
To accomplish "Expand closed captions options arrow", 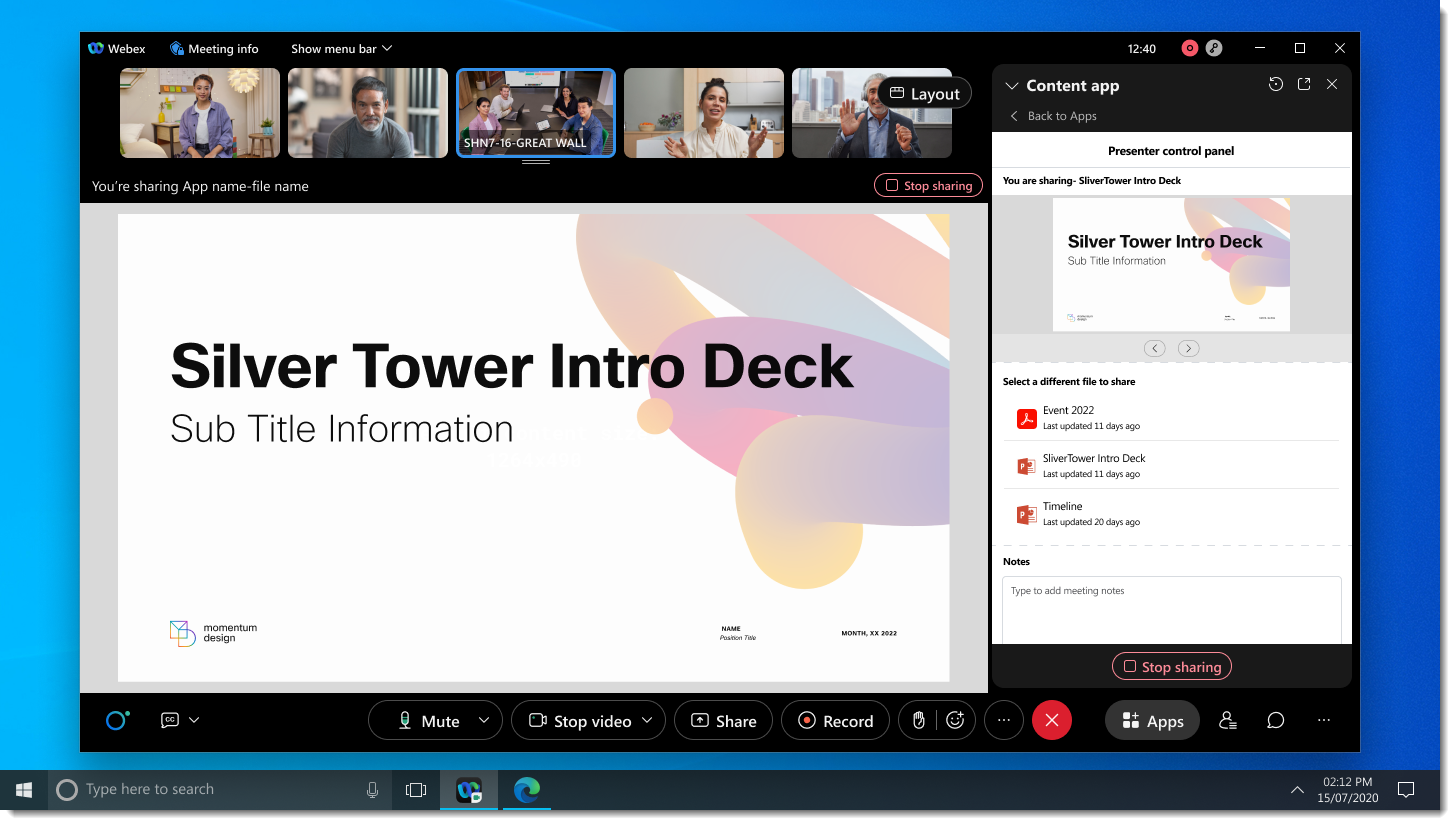I will tap(194, 720).
